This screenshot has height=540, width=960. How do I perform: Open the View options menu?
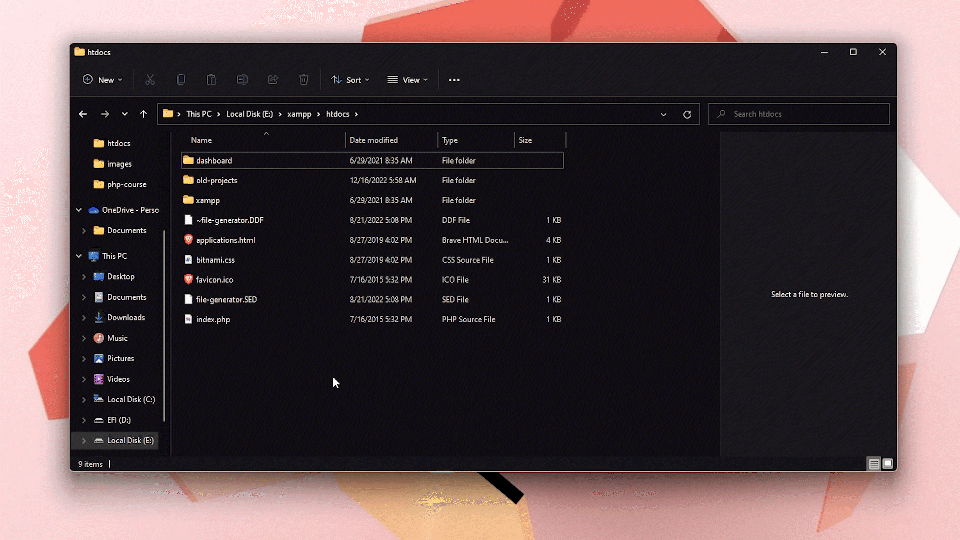[408, 80]
